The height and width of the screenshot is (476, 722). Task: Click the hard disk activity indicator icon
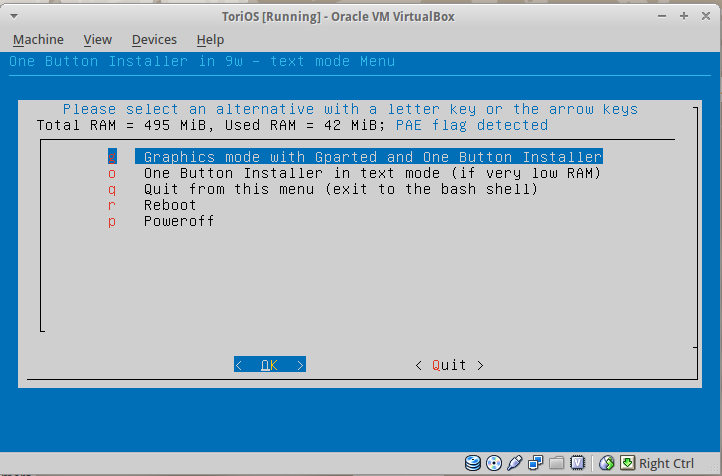coord(473,463)
